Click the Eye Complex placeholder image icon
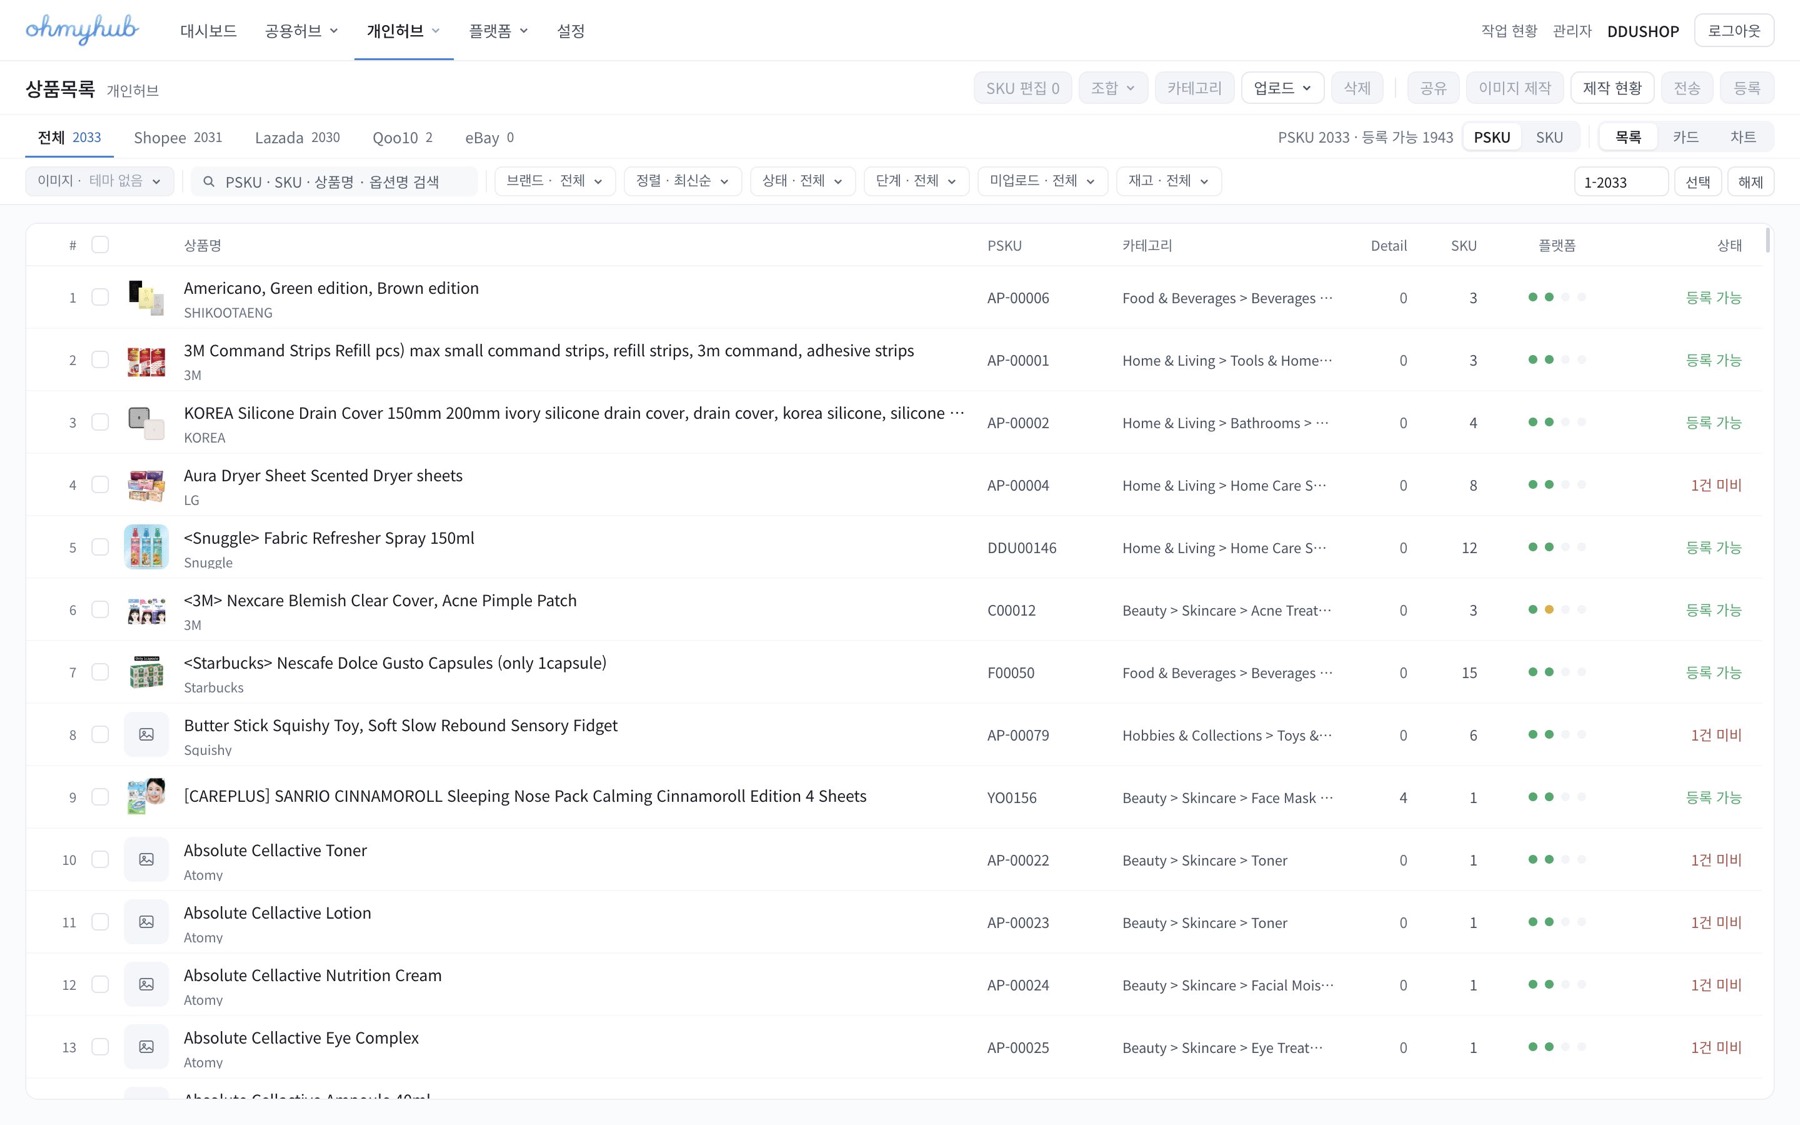The width and height of the screenshot is (1800, 1125). click(146, 1047)
